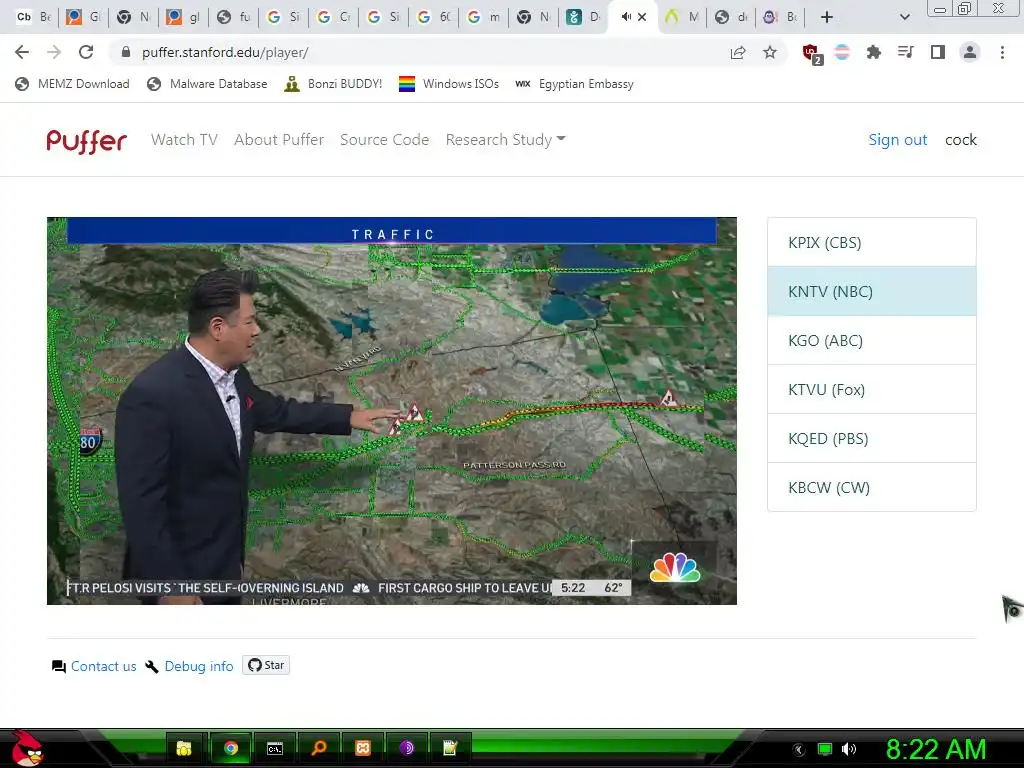Open the Extensions puzzle piece menu

point(873,52)
